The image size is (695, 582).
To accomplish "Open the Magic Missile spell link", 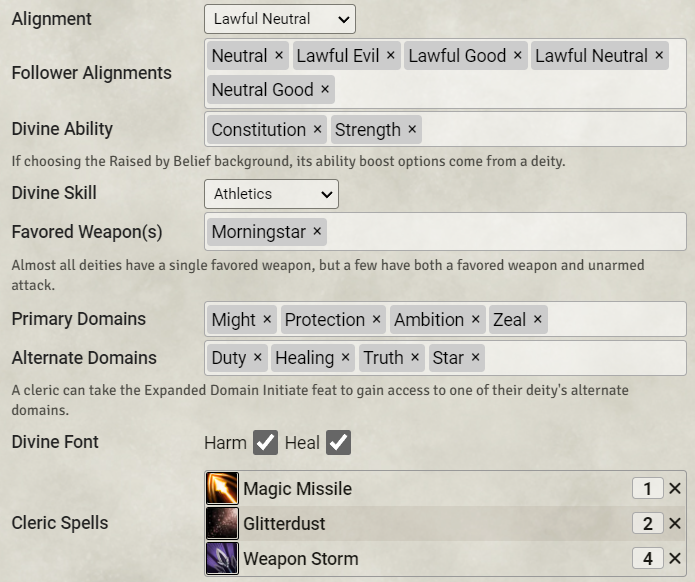I will pos(297,489).
